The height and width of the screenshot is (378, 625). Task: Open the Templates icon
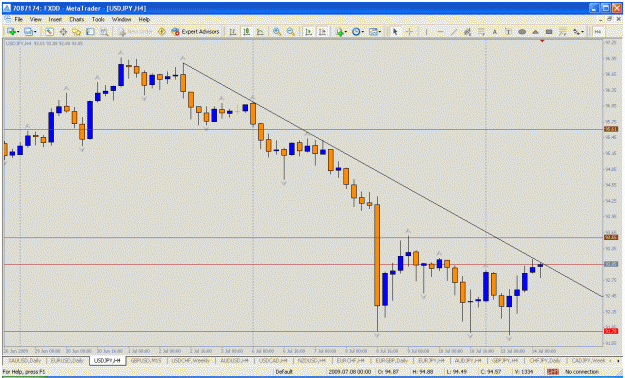pyautogui.click(x=373, y=32)
